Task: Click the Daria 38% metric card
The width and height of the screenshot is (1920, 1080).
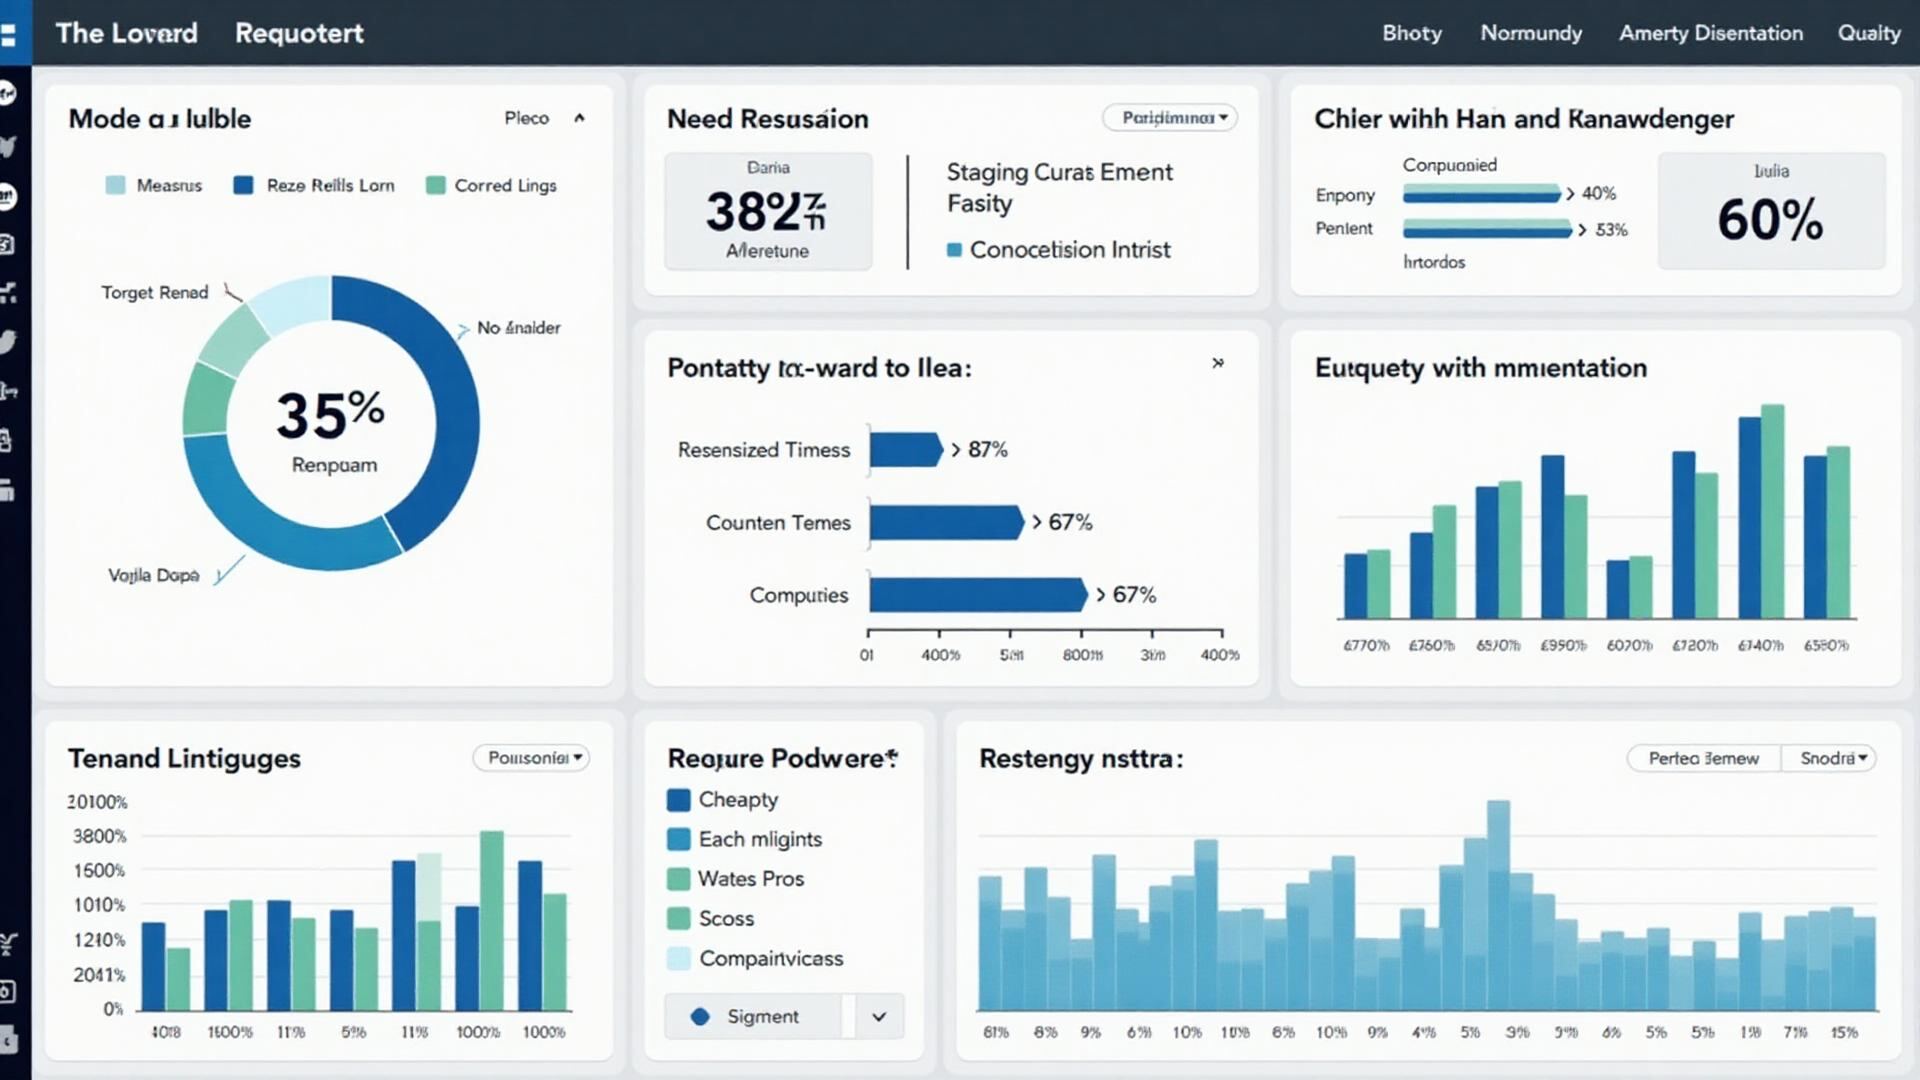Action: (x=768, y=211)
